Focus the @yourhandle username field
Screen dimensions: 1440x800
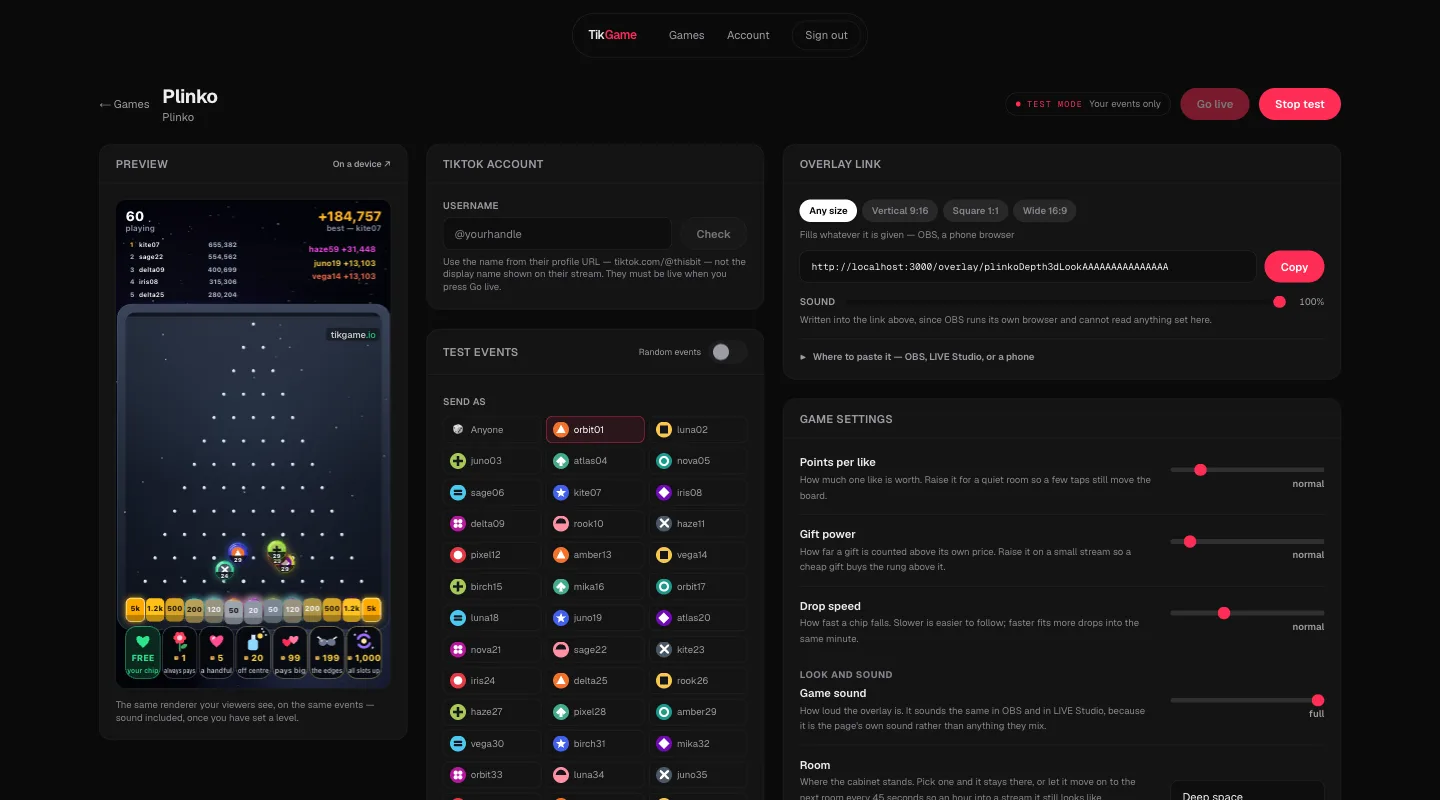557,234
